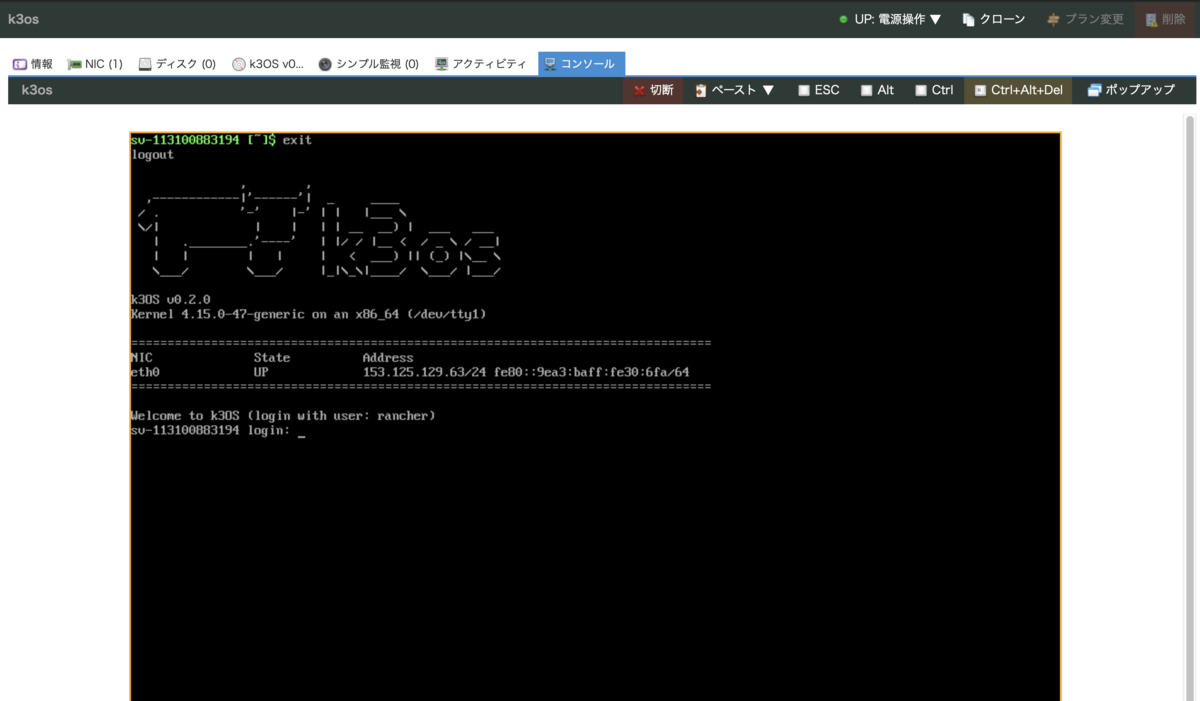Click the k3os label in console toolbar
Screen dimensions: 1200x701
tap(37, 90)
